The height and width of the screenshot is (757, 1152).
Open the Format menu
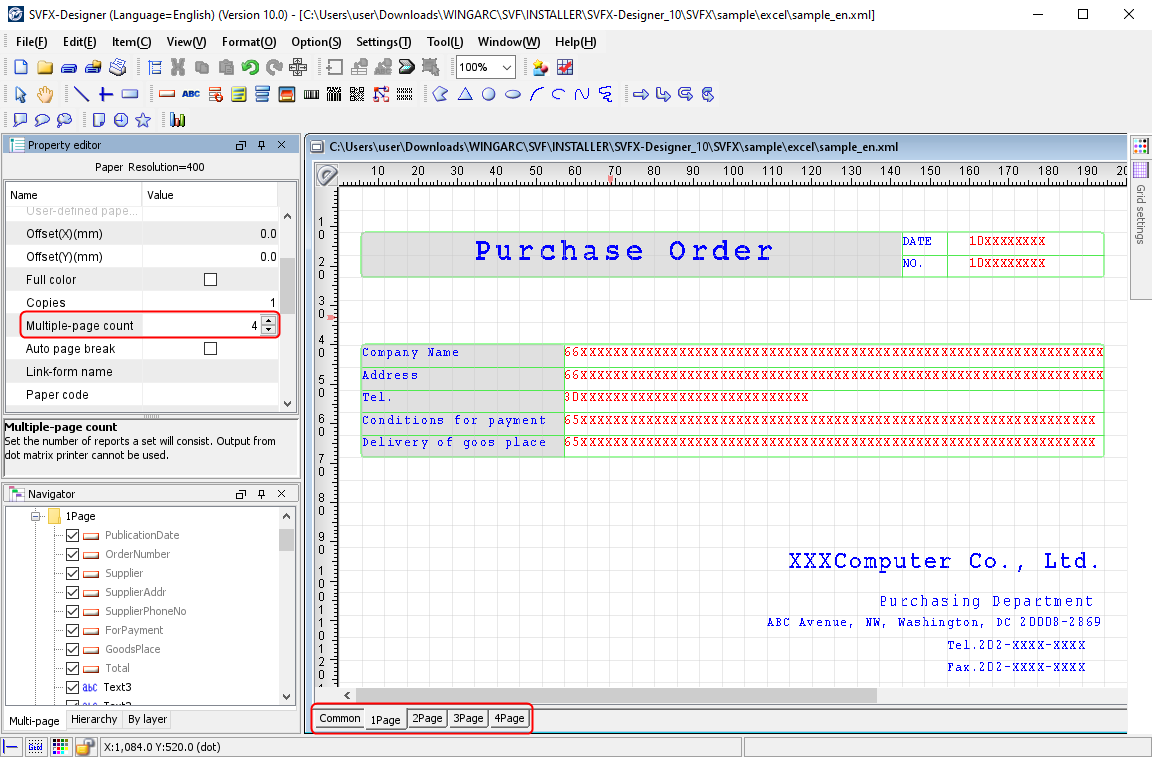(x=249, y=42)
